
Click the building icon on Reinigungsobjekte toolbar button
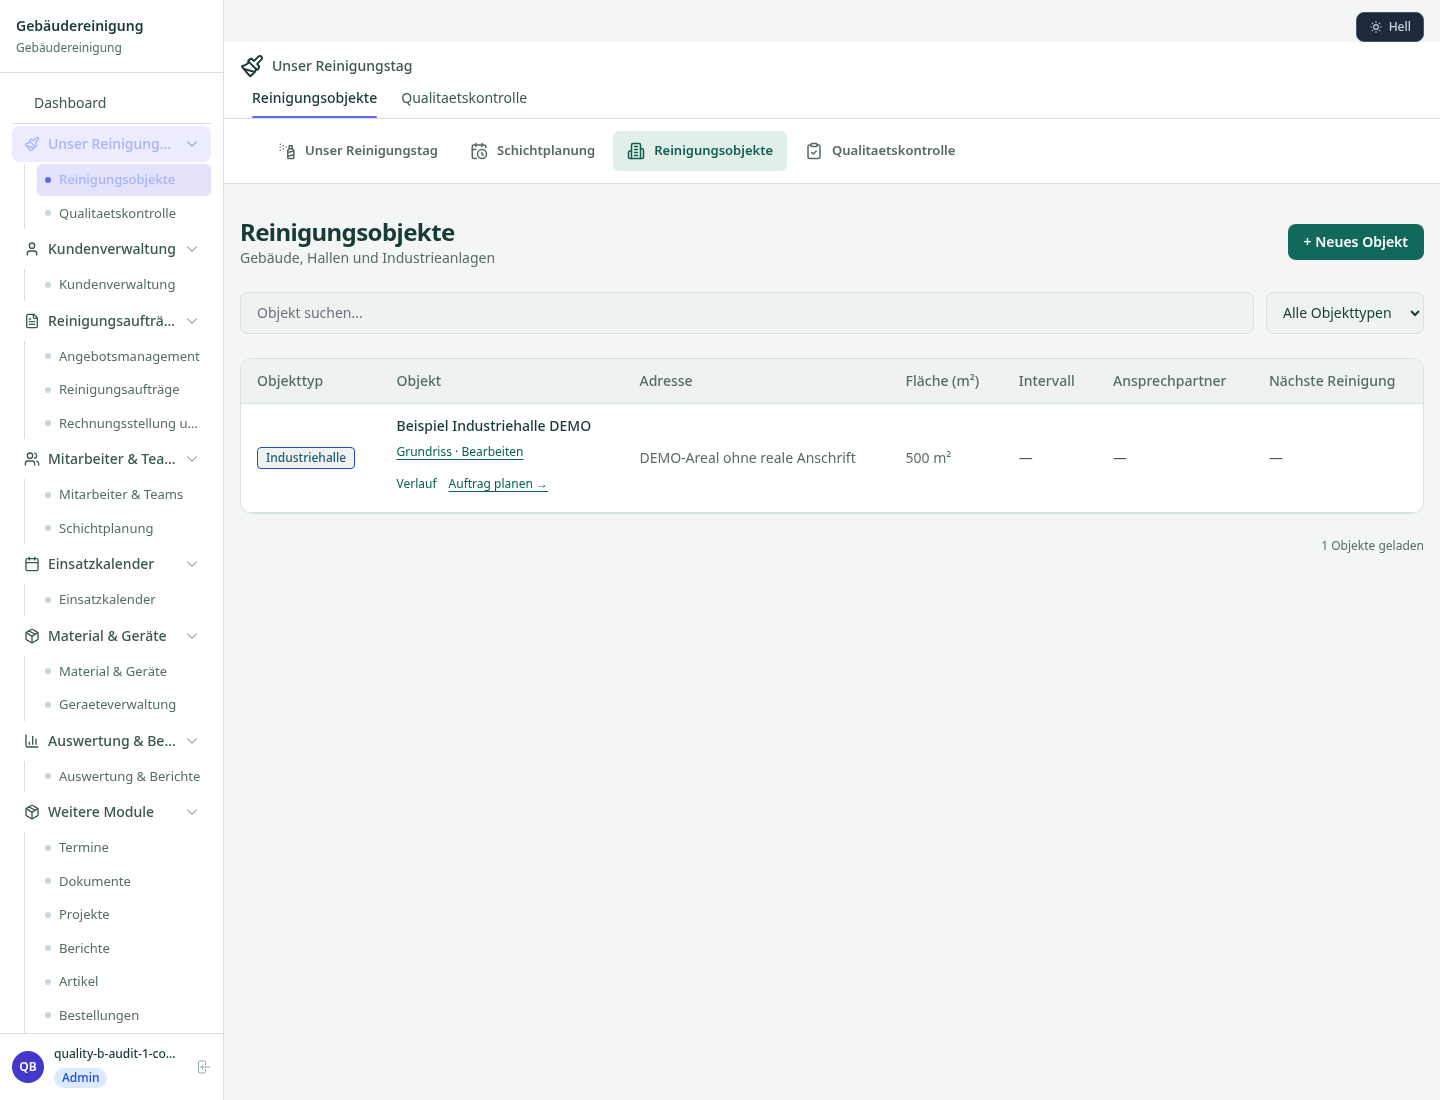tap(636, 151)
